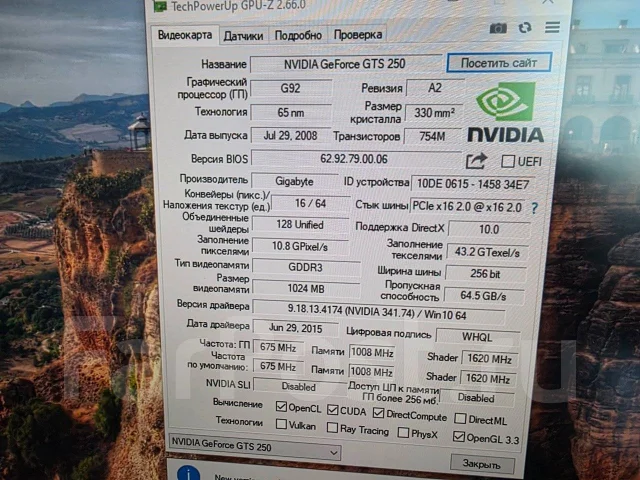Open the hamburger menu icon

pyautogui.click(x=552, y=27)
